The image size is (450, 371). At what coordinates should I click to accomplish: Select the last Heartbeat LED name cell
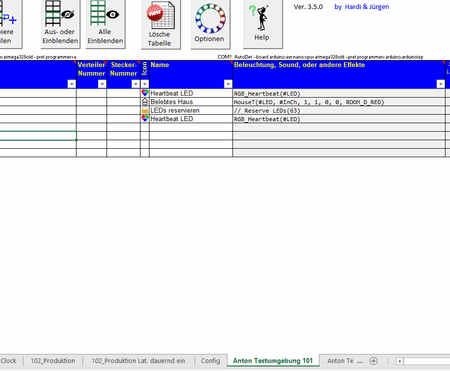tap(191, 119)
